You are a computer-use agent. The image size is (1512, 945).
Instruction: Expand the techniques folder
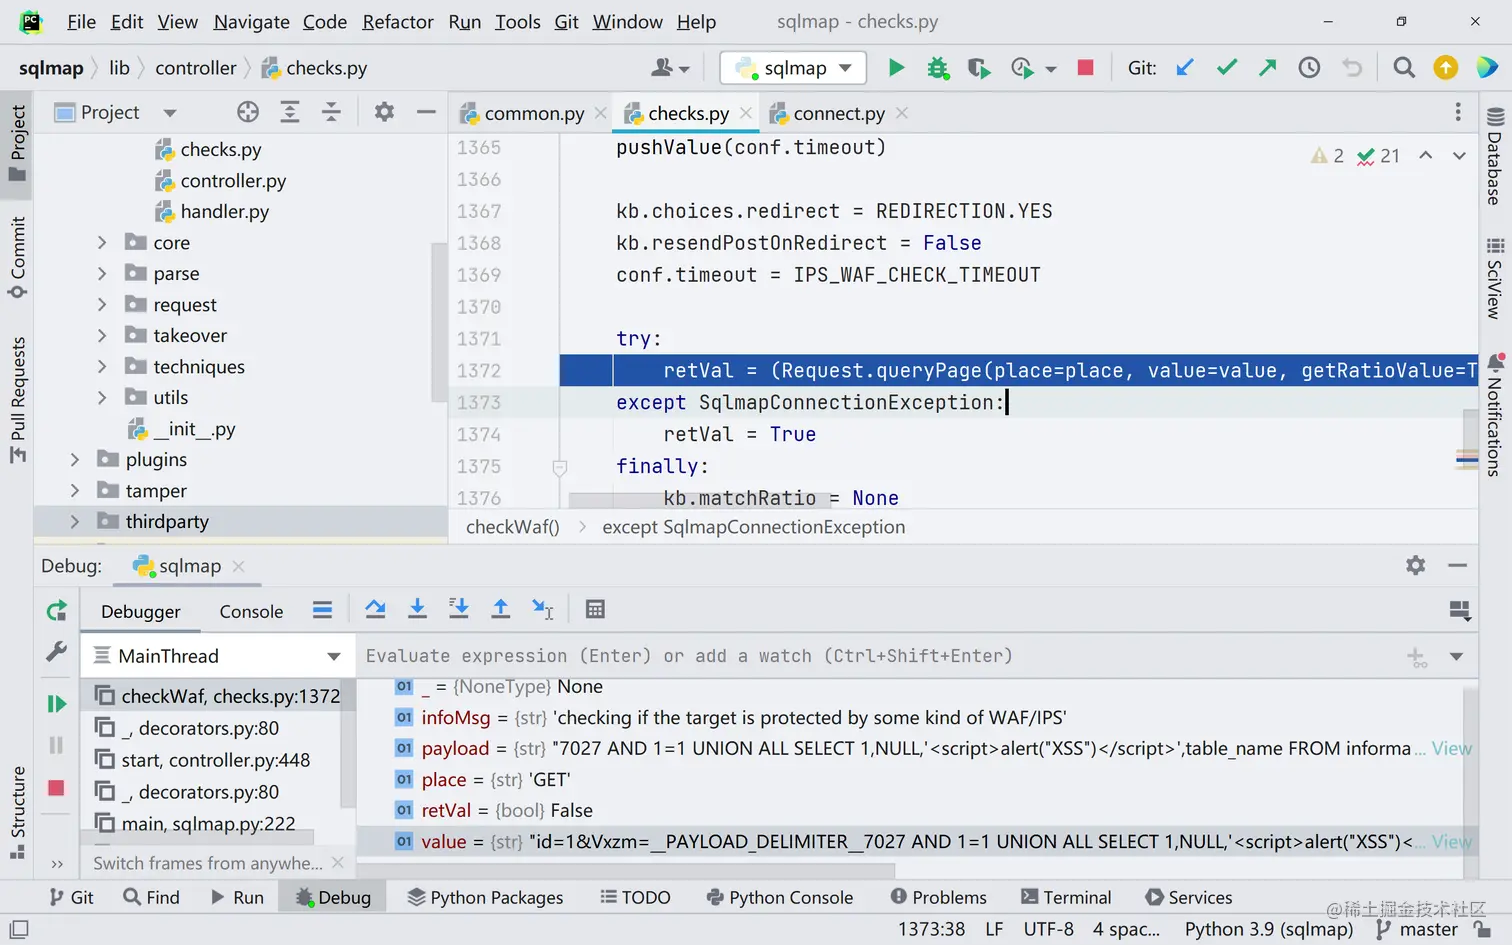tap(102, 367)
